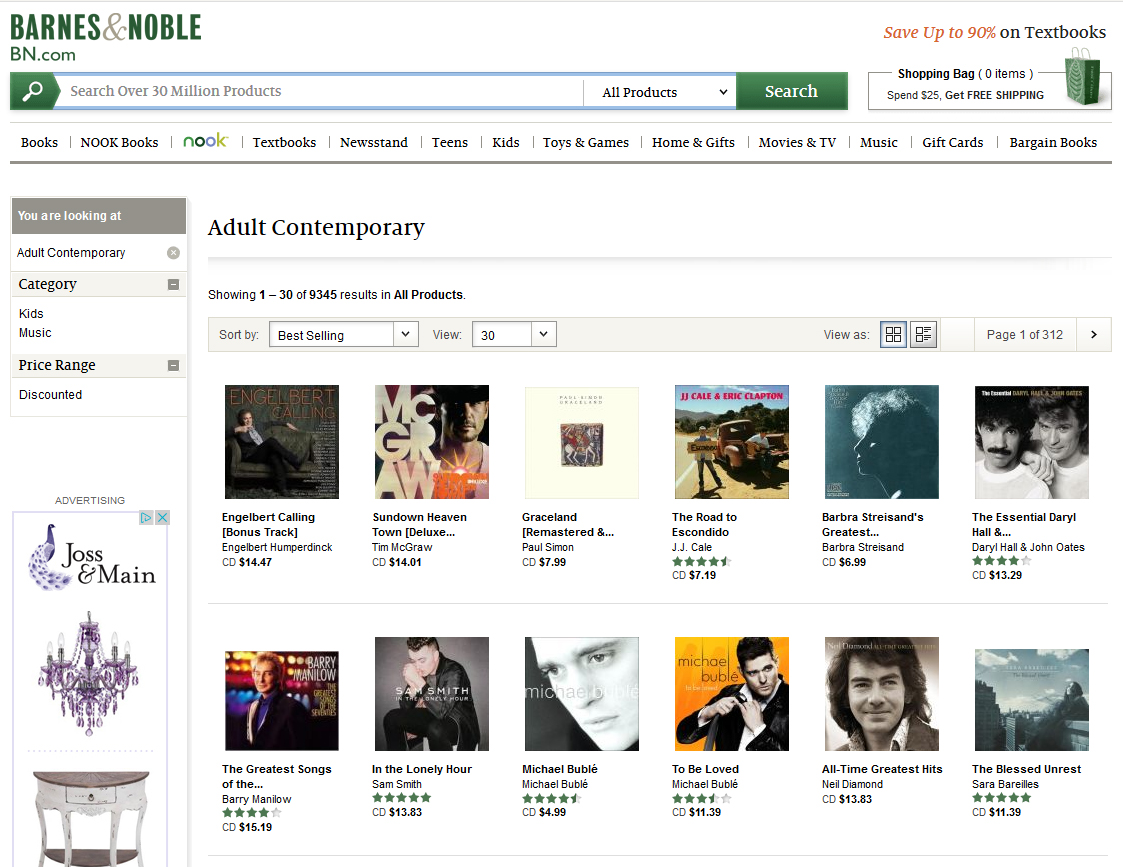This screenshot has height=867, width=1123.
Task: Remove the Adult Contemporary filter with the X
Action: (x=174, y=252)
